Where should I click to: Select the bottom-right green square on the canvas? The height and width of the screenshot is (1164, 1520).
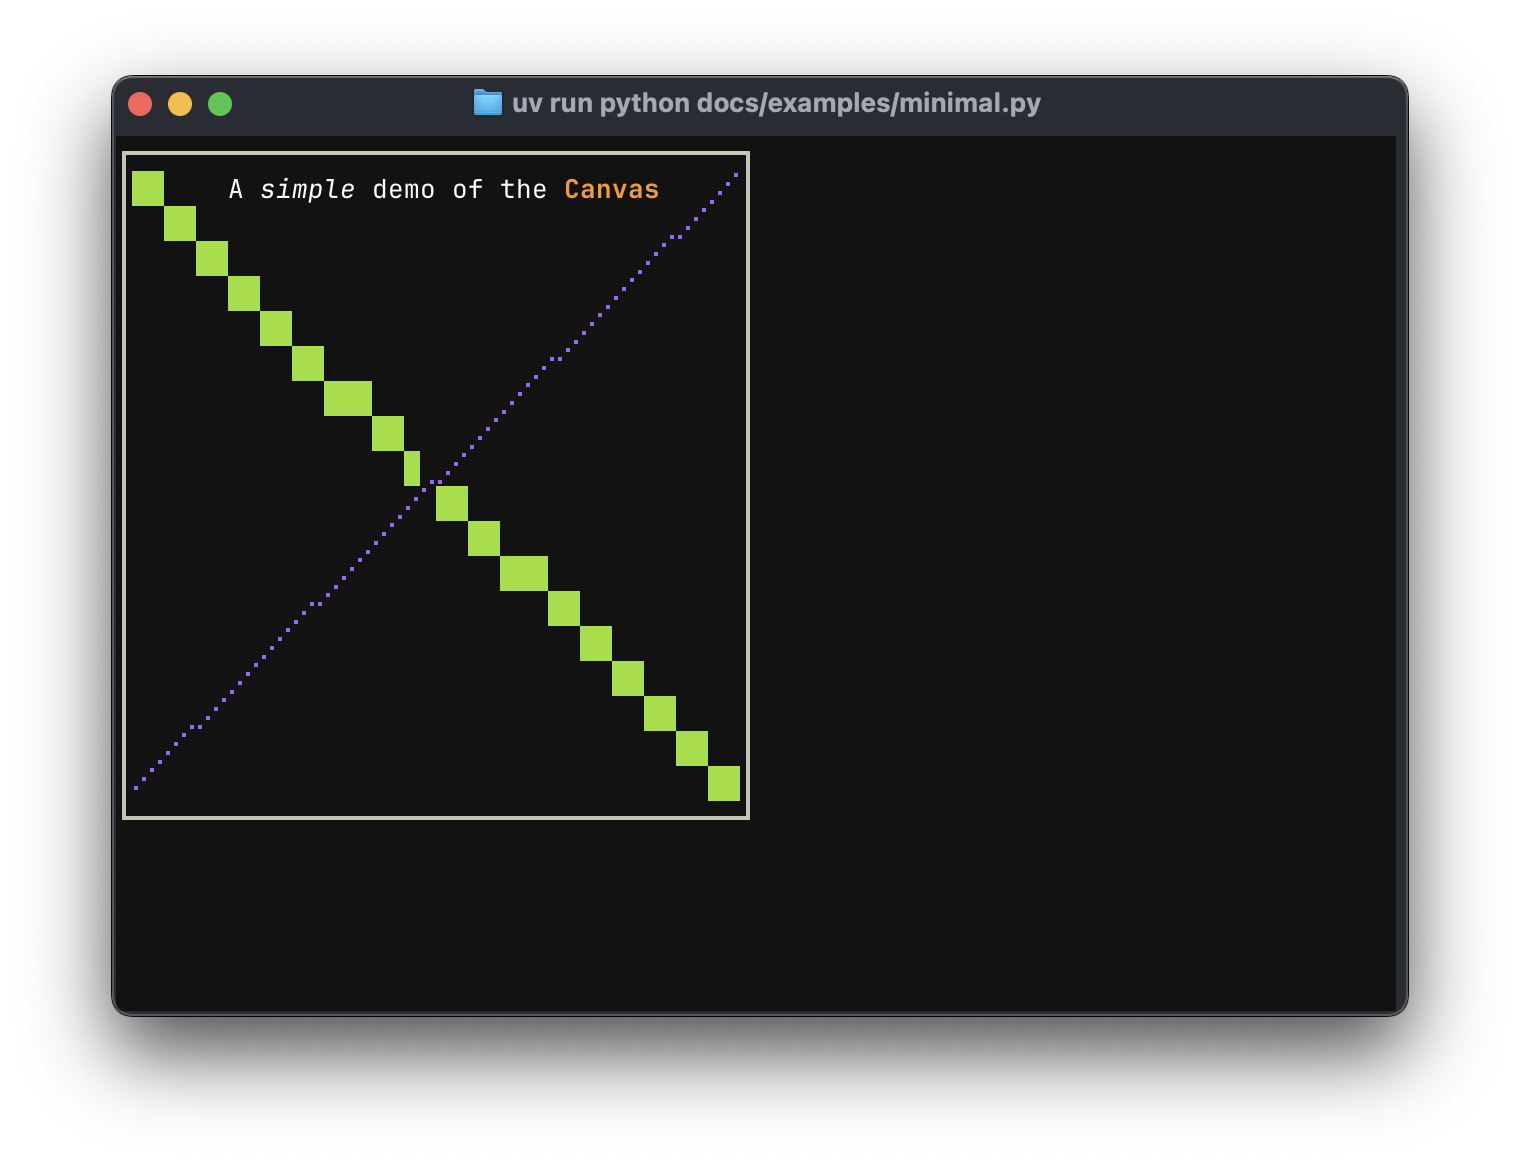(x=726, y=784)
